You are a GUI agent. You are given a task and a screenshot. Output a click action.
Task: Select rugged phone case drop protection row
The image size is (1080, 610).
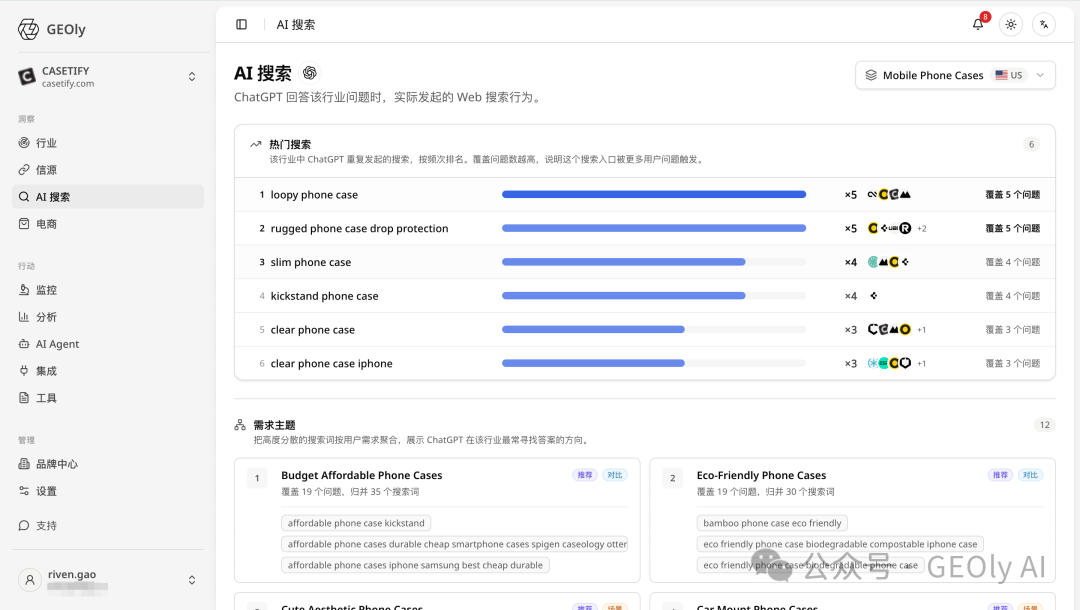tap(645, 229)
